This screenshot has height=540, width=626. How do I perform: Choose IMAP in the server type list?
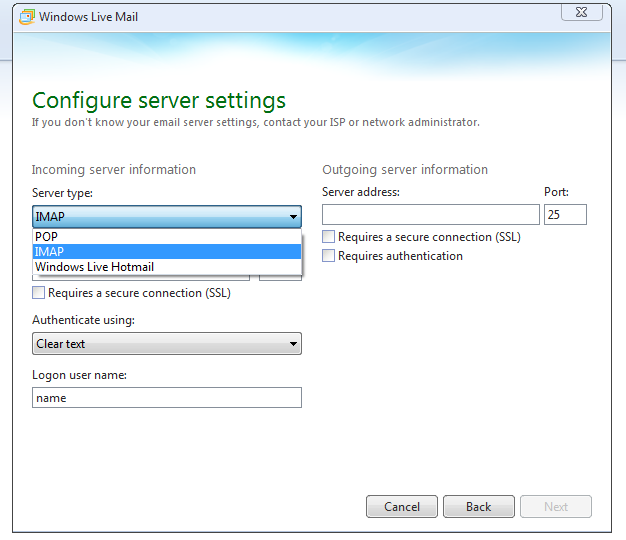coord(166,252)
